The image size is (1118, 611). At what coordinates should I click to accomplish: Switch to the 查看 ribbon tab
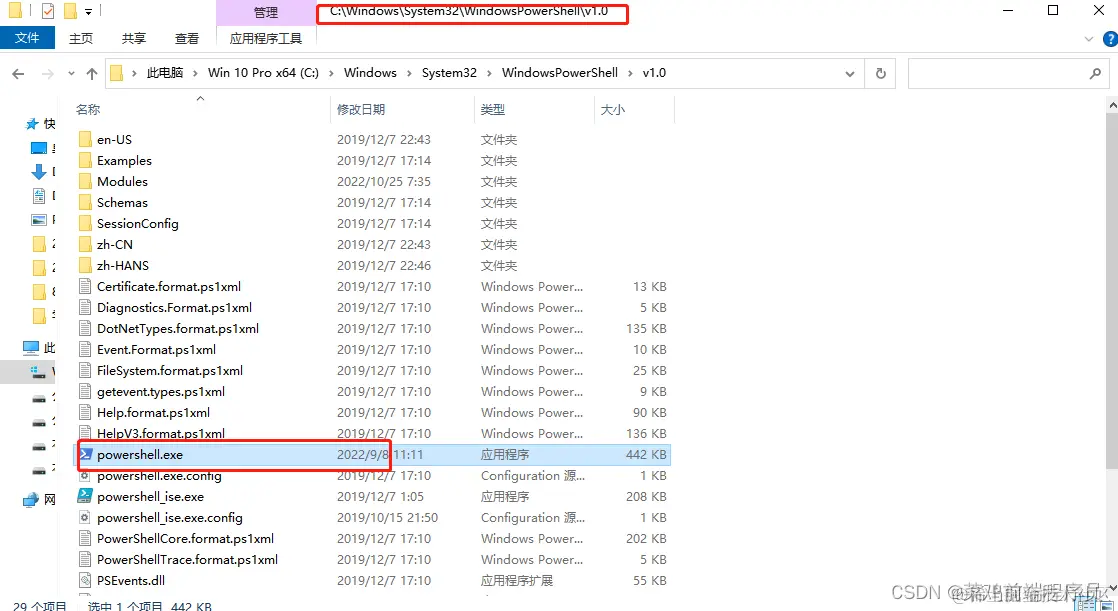[187, 38]
